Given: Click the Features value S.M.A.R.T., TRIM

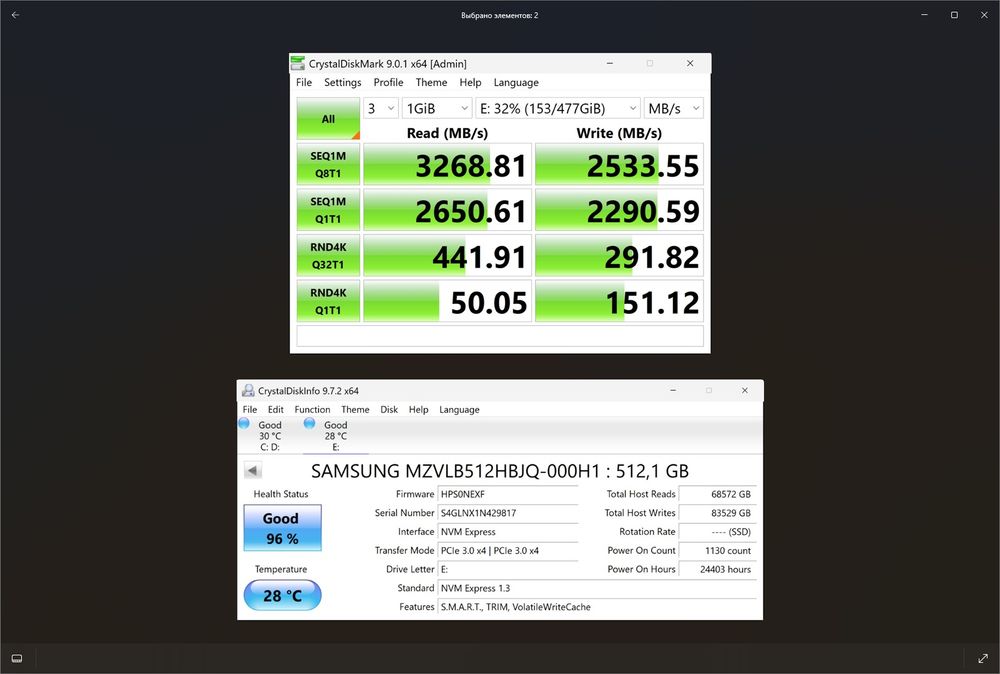Looking at the screenshot, I should click(x=598, y=607).
